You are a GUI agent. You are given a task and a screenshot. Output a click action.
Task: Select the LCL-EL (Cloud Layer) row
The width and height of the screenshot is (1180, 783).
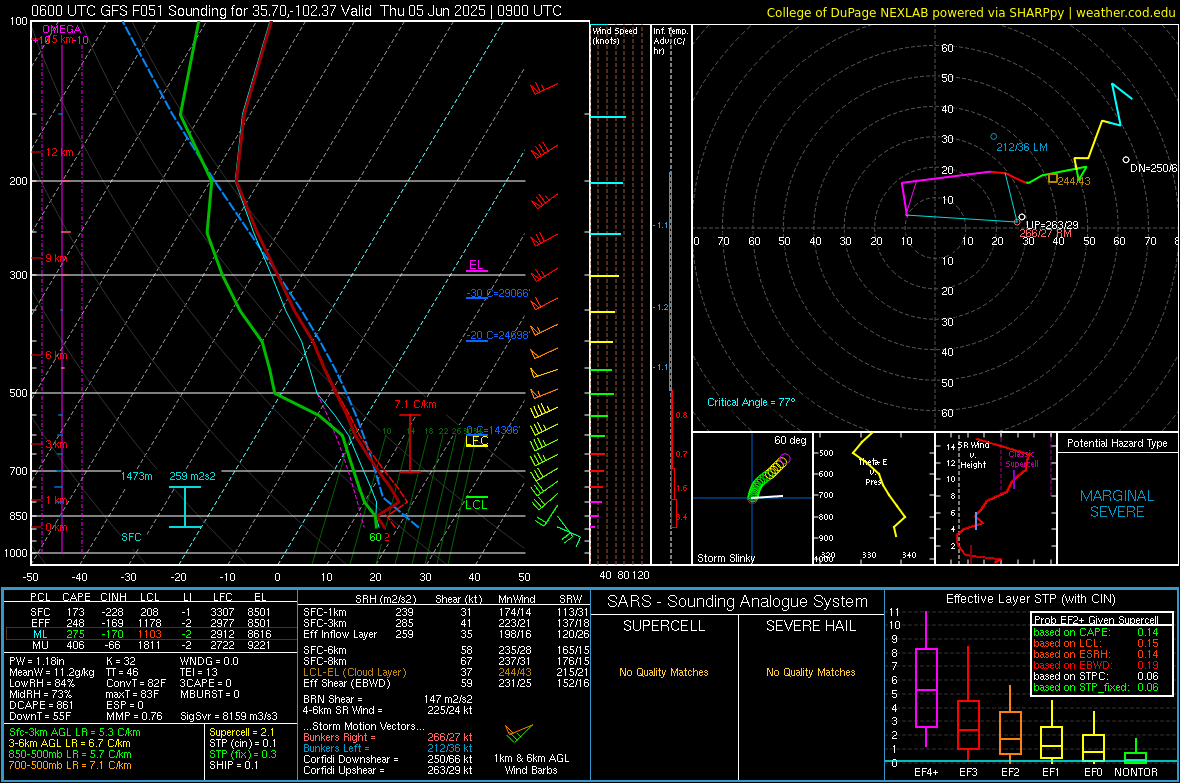click(446, 672)
